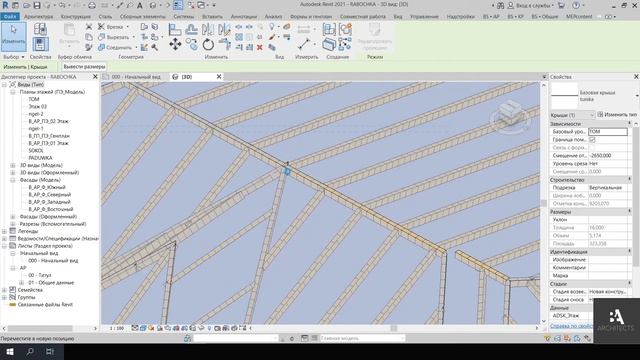Click the red X Delete icon
This screenshot has height=360, width=640.
260,48
